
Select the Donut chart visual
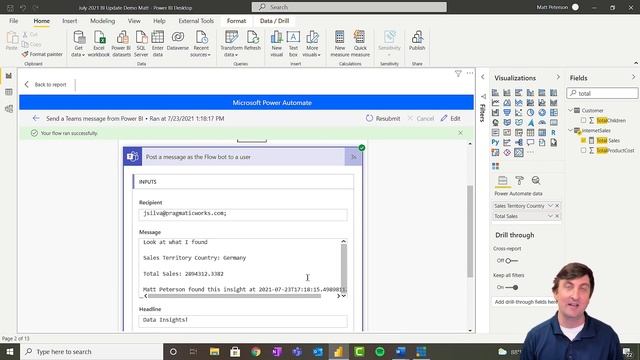542,112
